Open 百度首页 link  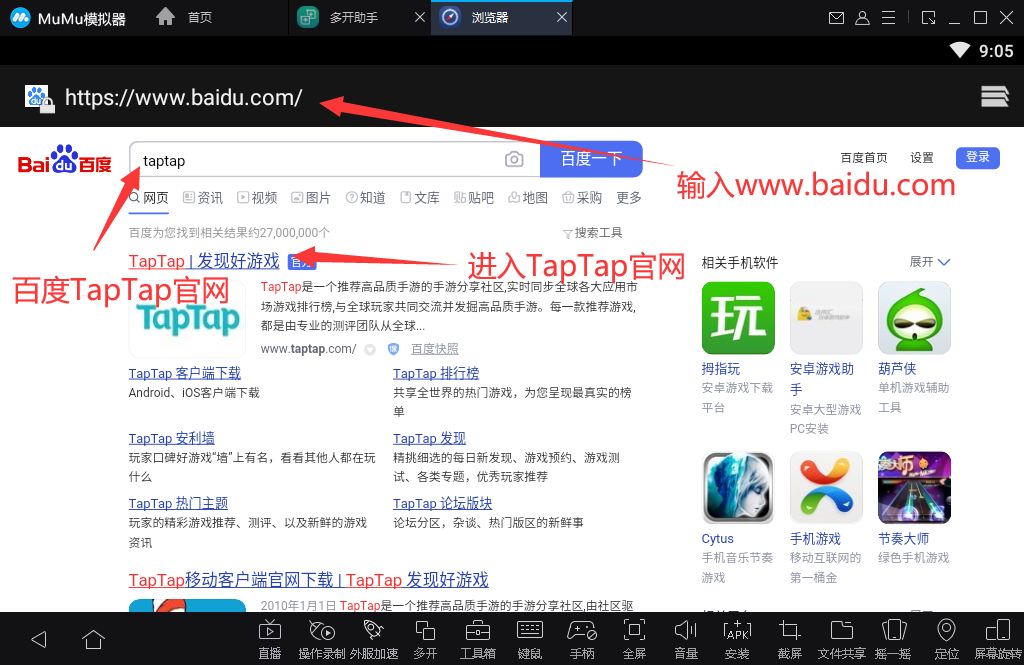(864, 157)
